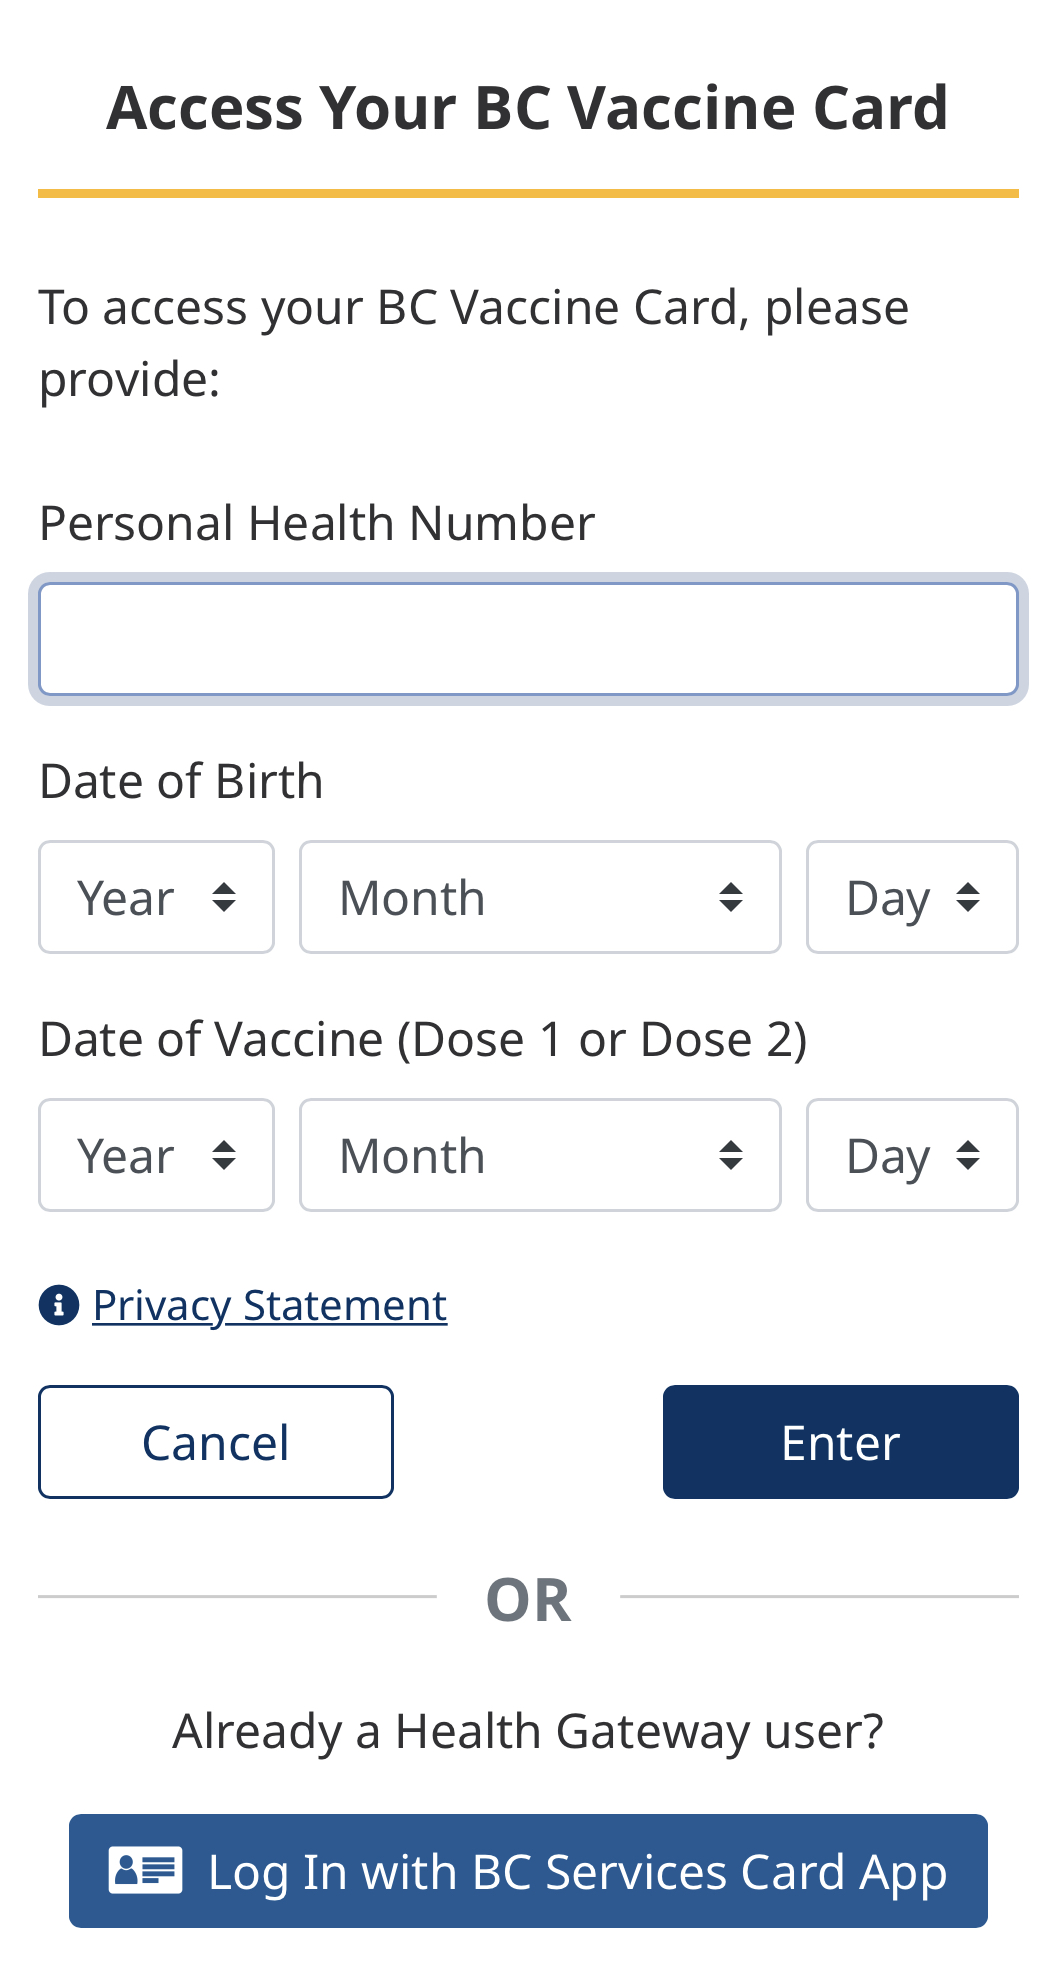Screen dimensions: 1043x1987
Task: Click the arrows icon in vaccine Month select
Action: pos(731,1155)
